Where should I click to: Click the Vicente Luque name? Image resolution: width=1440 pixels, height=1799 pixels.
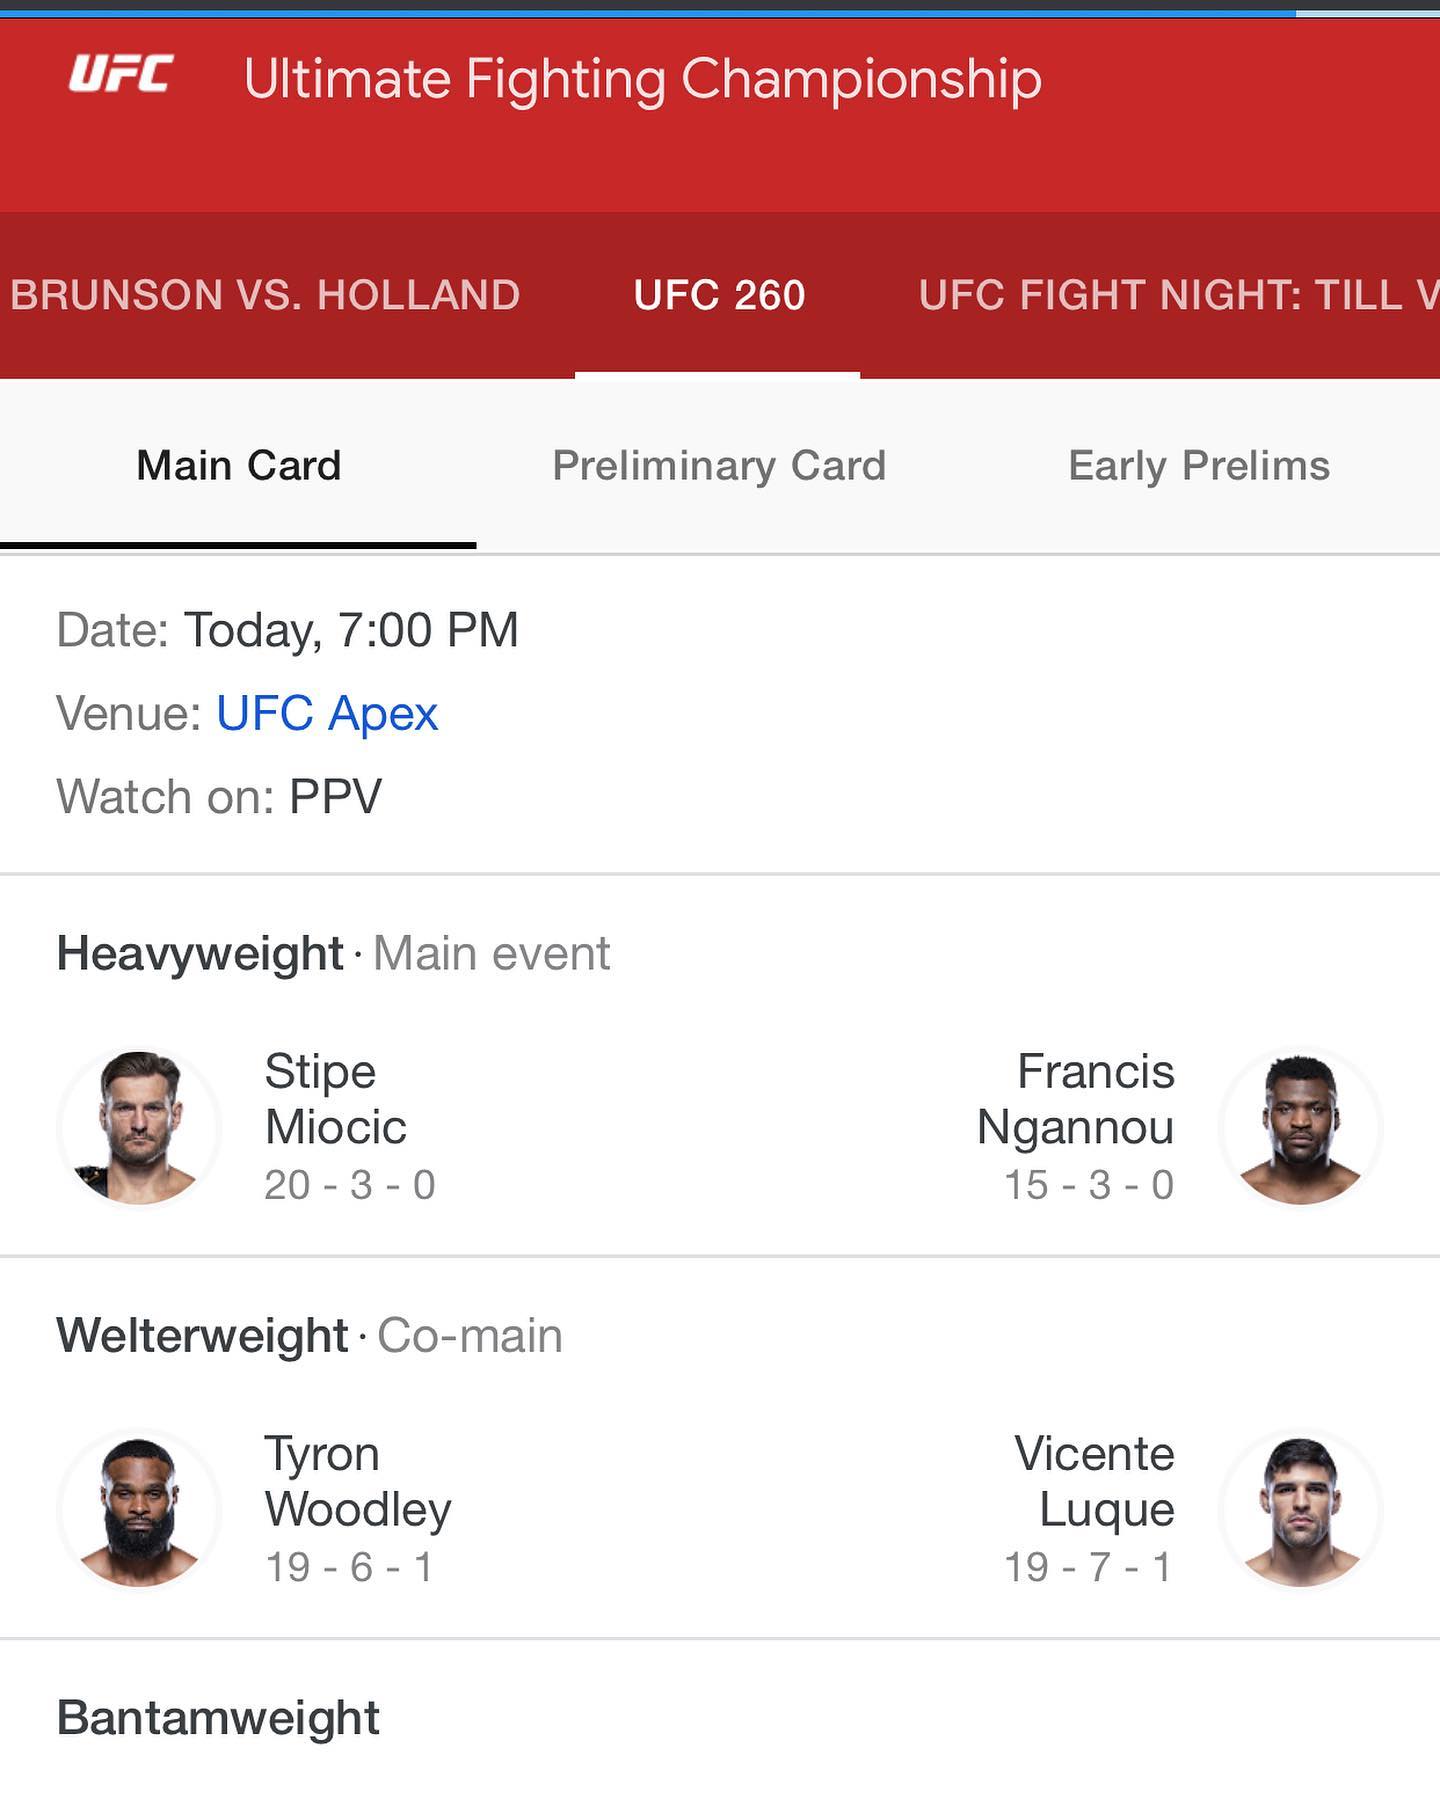tap(1094, 1481)
